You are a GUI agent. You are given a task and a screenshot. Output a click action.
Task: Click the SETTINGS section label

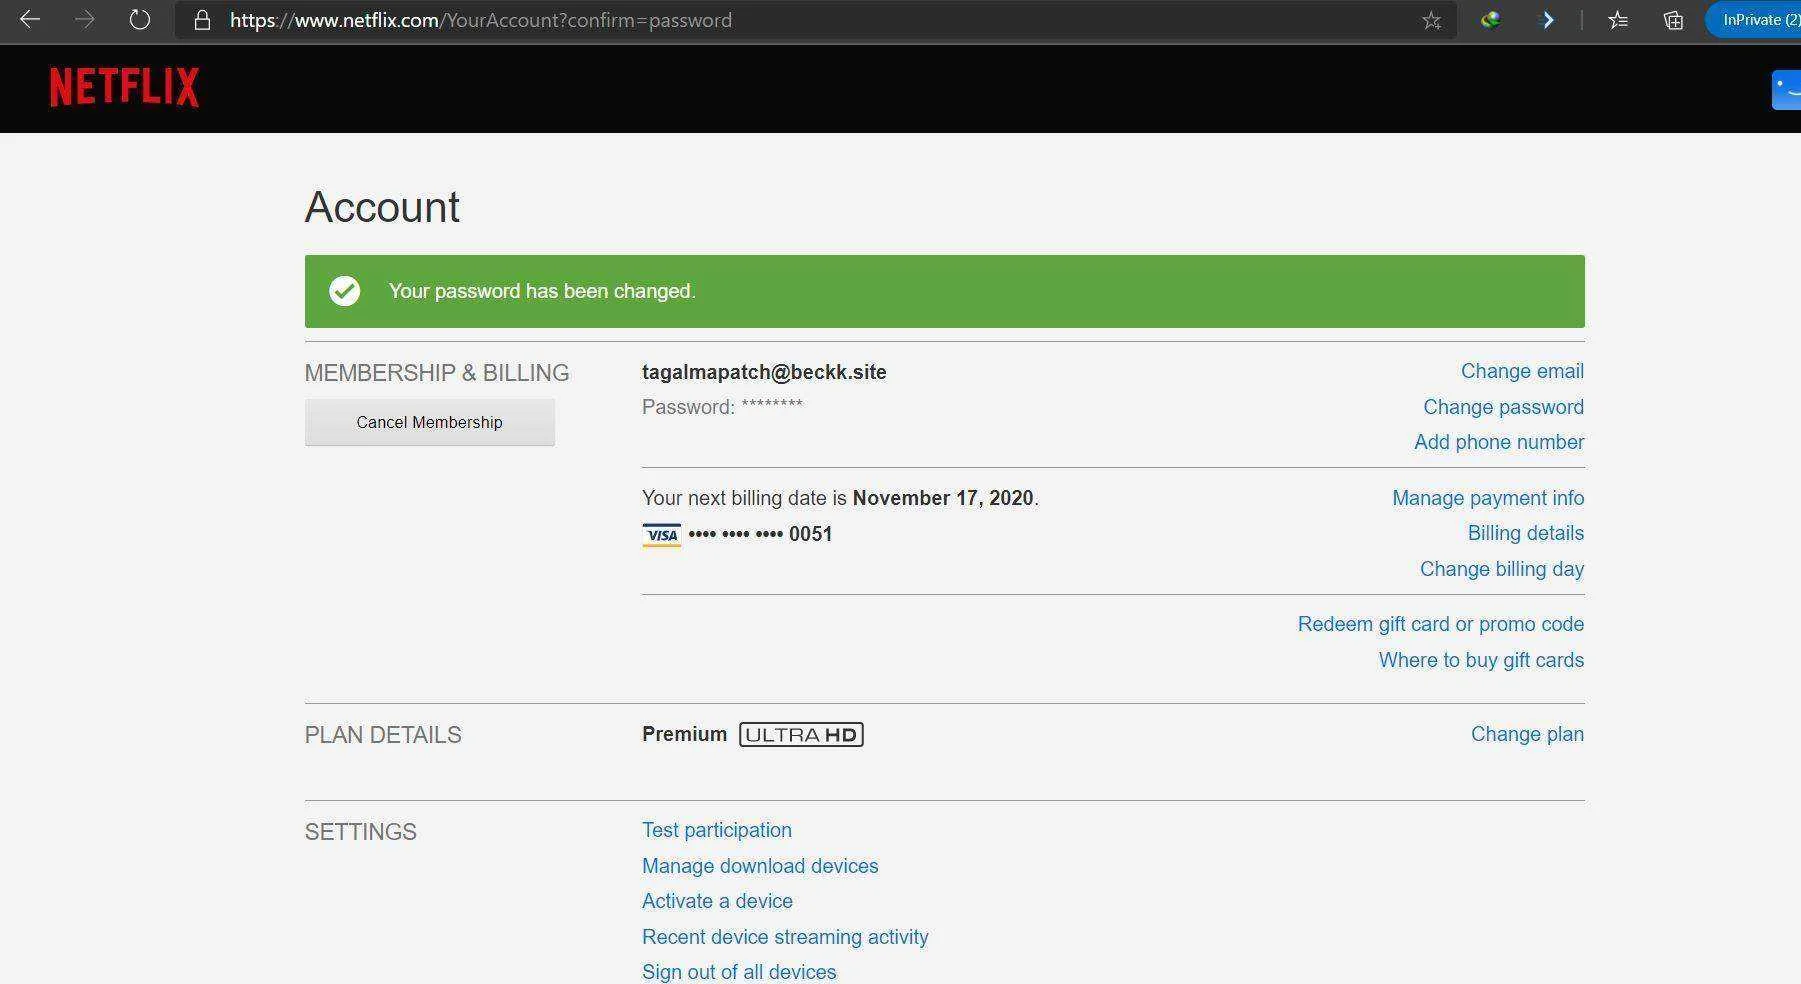point(361,832)
